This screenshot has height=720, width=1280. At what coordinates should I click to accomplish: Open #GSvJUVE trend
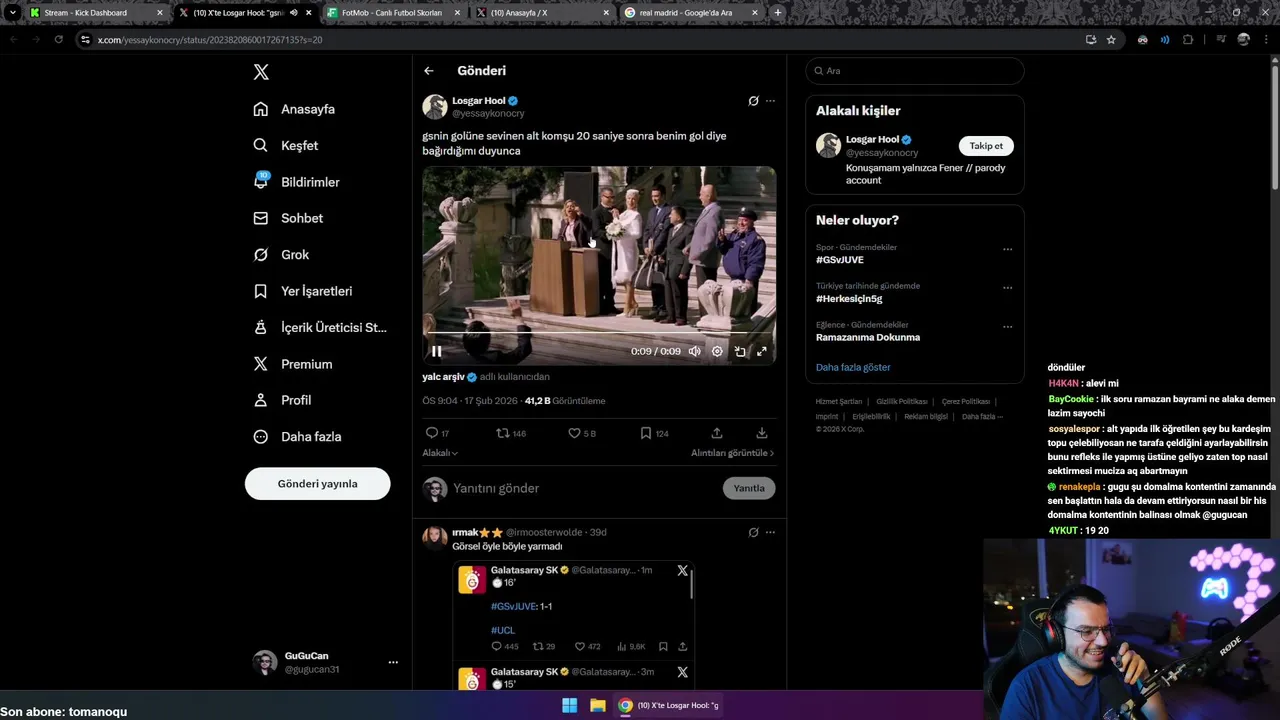840,260
